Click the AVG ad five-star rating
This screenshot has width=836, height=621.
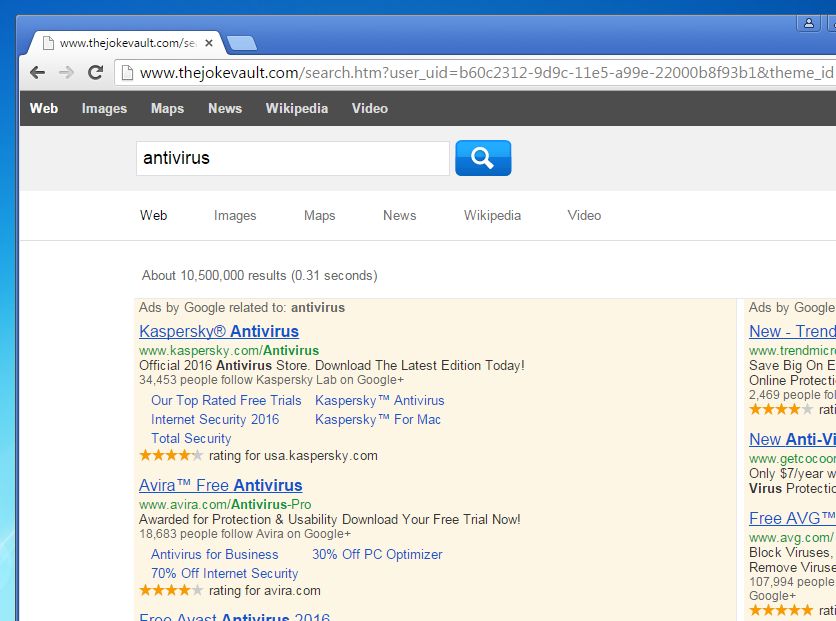click(x=781, y=610)
